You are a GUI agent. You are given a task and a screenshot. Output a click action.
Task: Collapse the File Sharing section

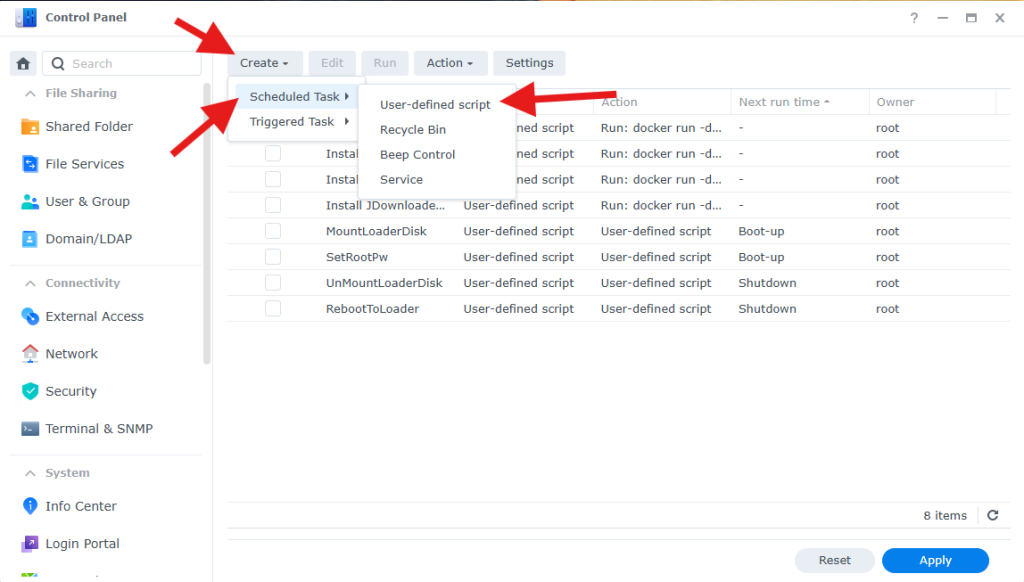click(30, 93)
